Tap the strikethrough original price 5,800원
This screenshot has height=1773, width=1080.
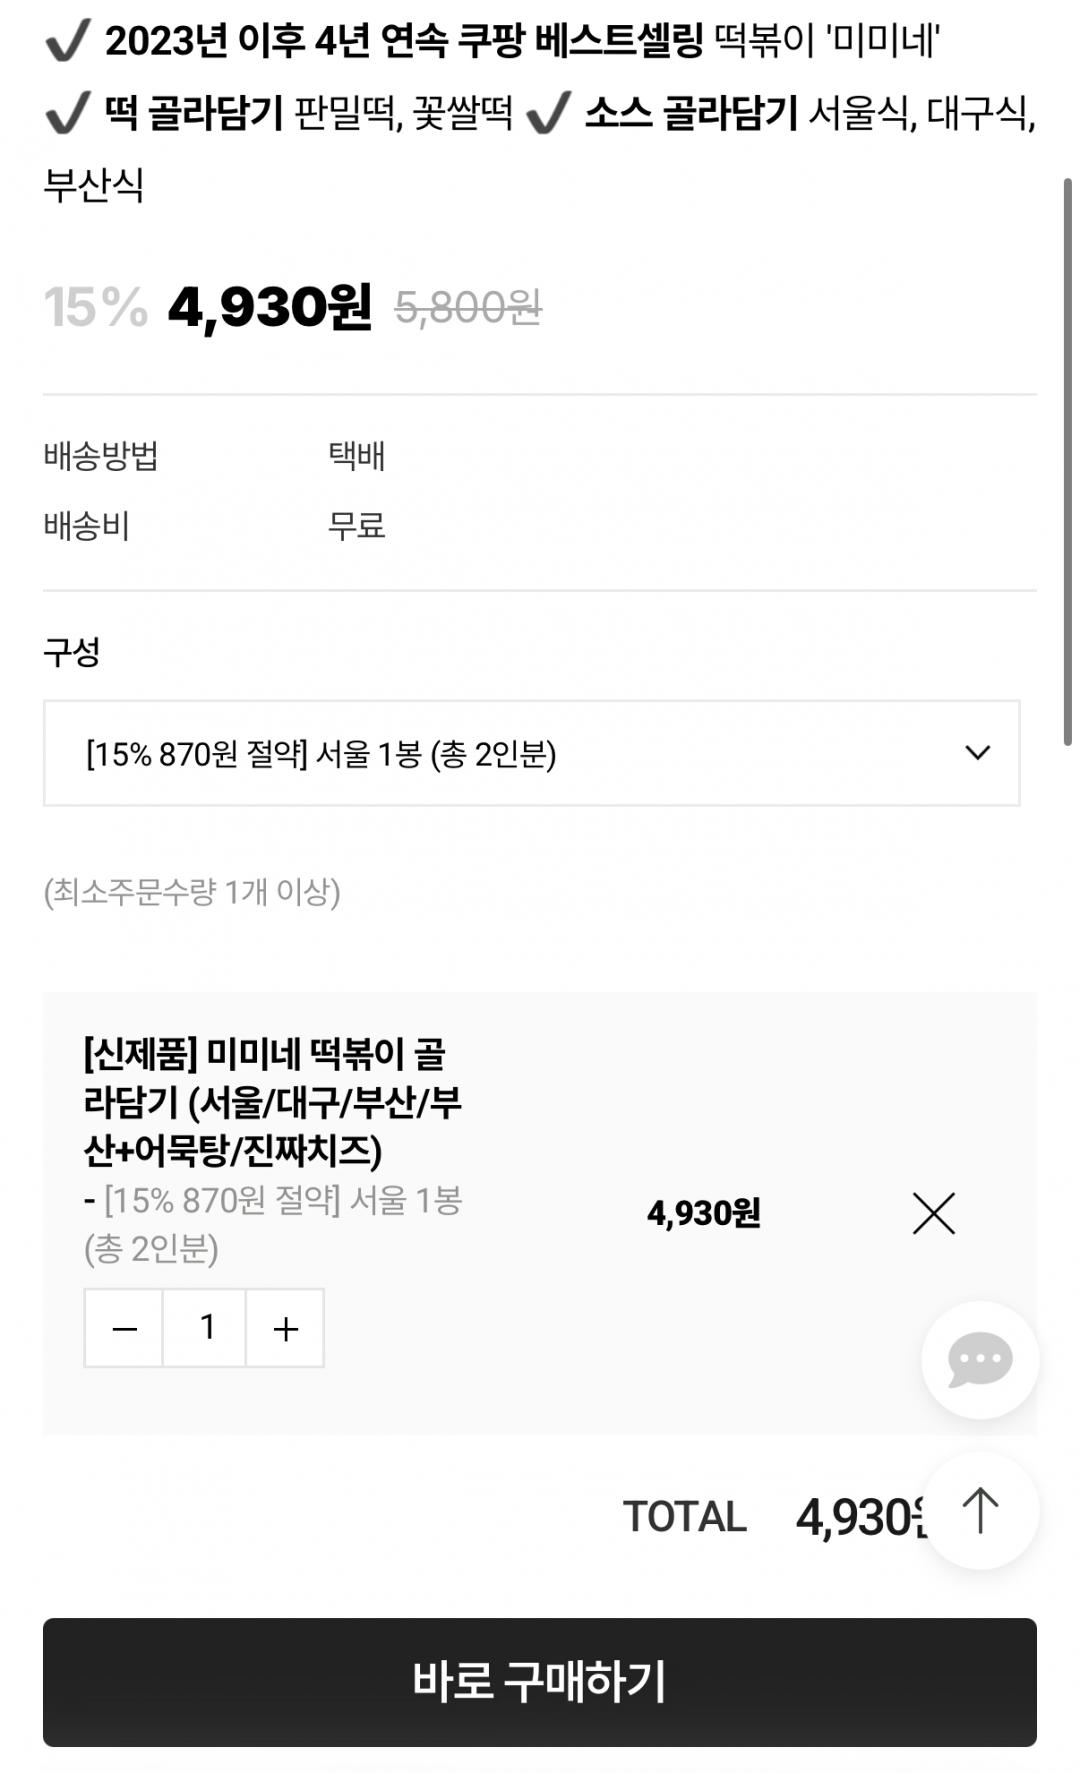(468, 307)
